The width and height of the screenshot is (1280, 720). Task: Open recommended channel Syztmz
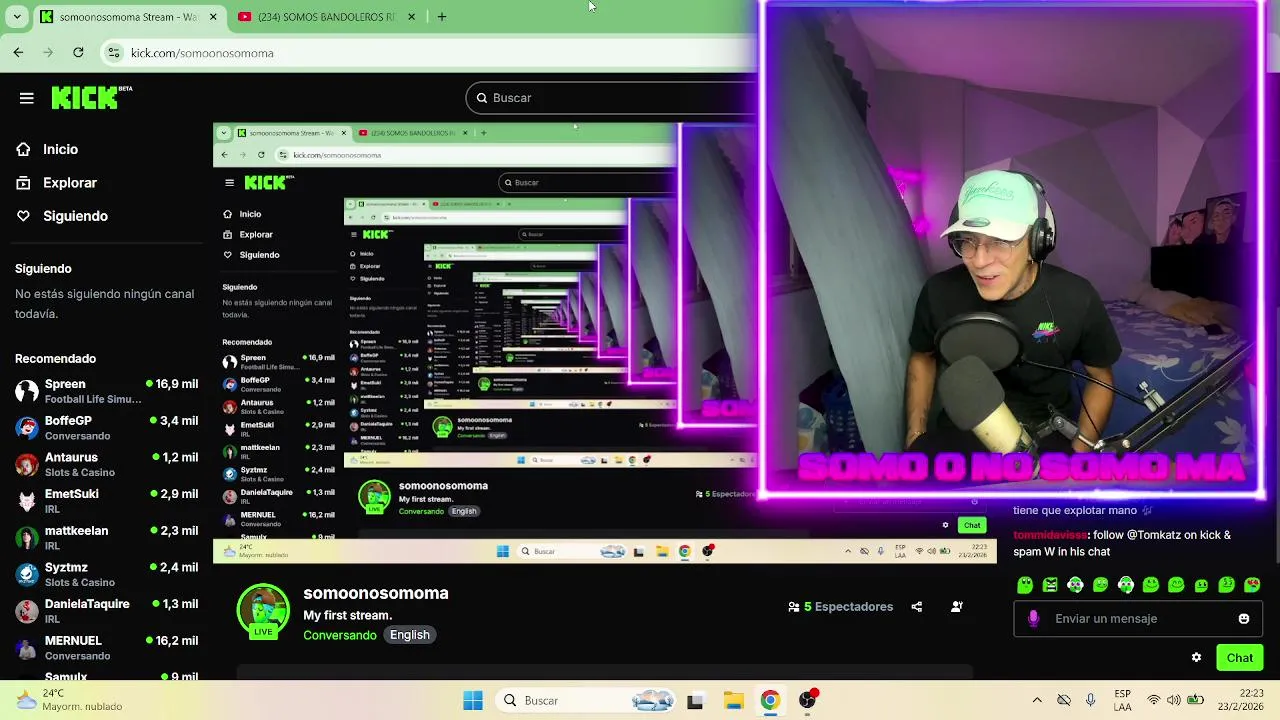[106, 575]
